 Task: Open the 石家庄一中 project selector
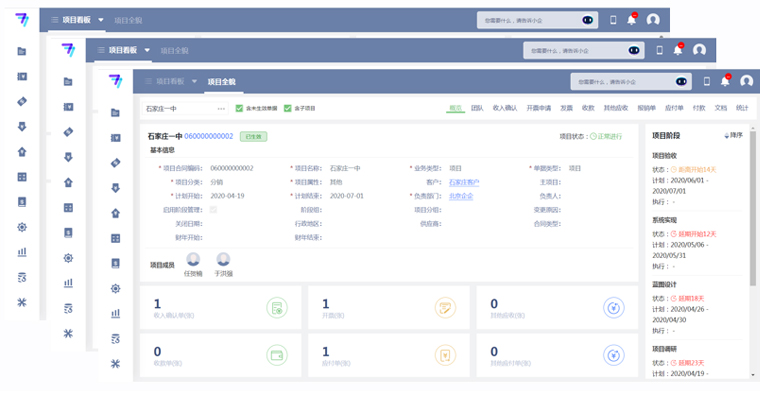point(185,108)
